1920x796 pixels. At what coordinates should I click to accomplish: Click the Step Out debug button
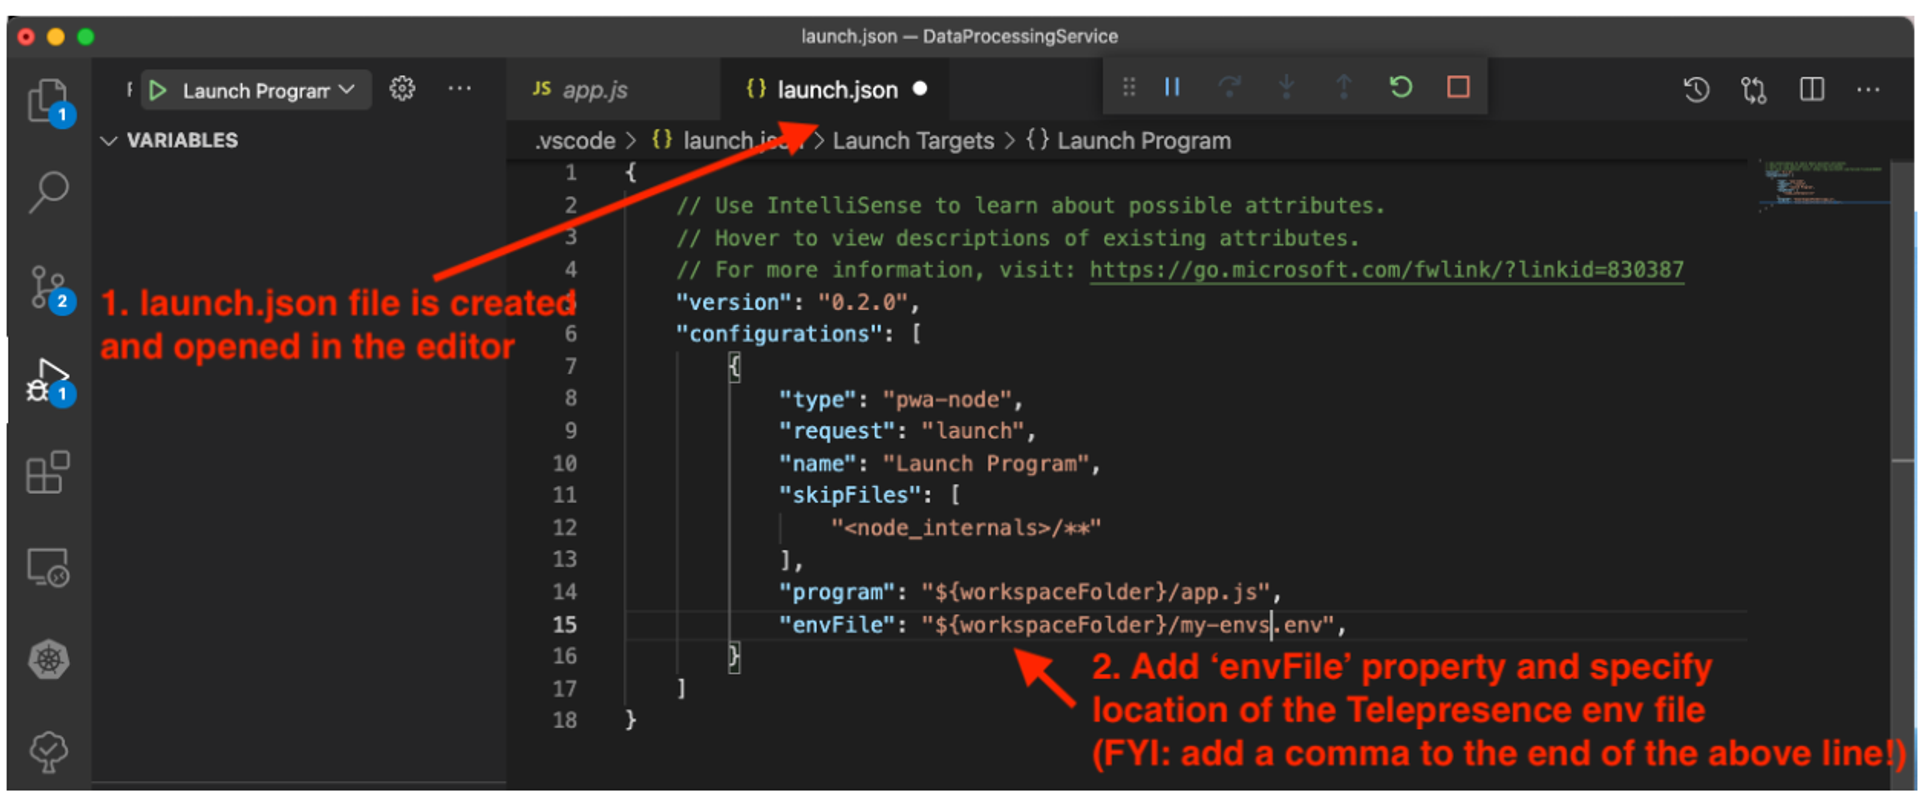click(1344, 88)
